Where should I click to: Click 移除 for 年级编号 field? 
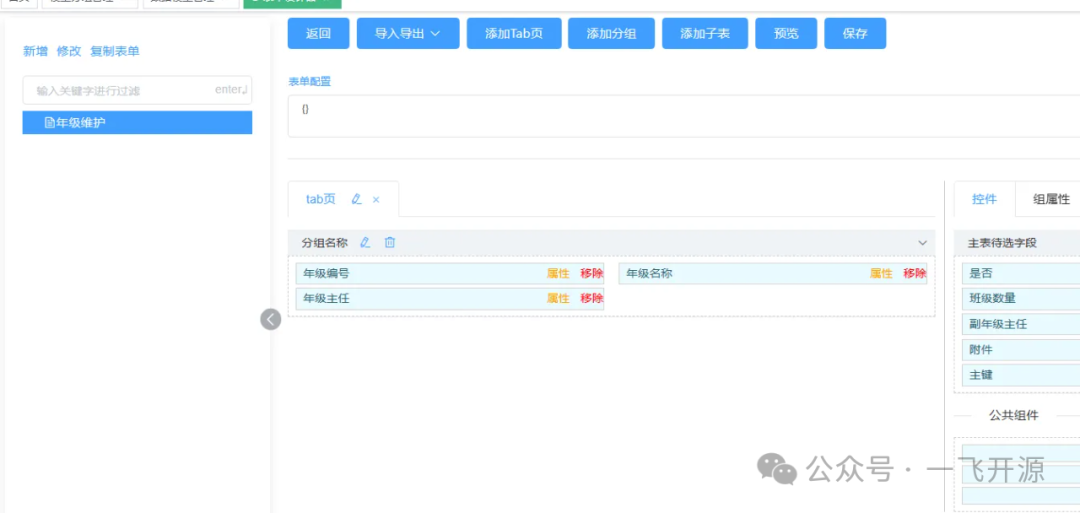[592, 273]
